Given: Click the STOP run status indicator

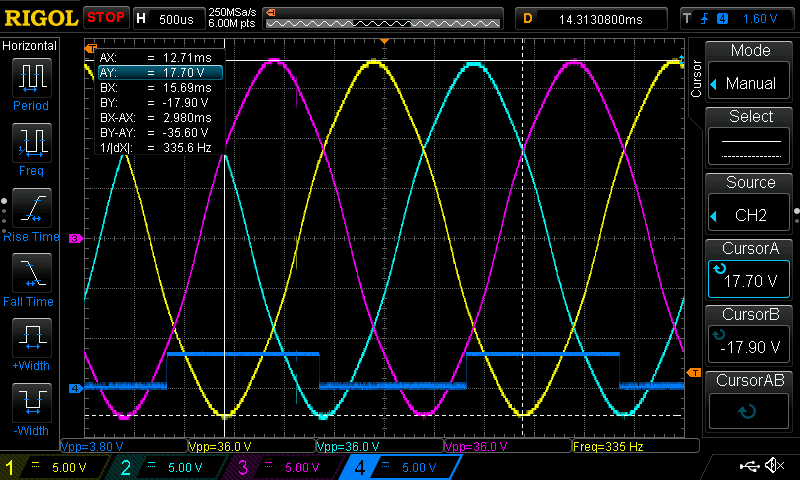Looking at the screenshot, I should (x=105, y=18).
